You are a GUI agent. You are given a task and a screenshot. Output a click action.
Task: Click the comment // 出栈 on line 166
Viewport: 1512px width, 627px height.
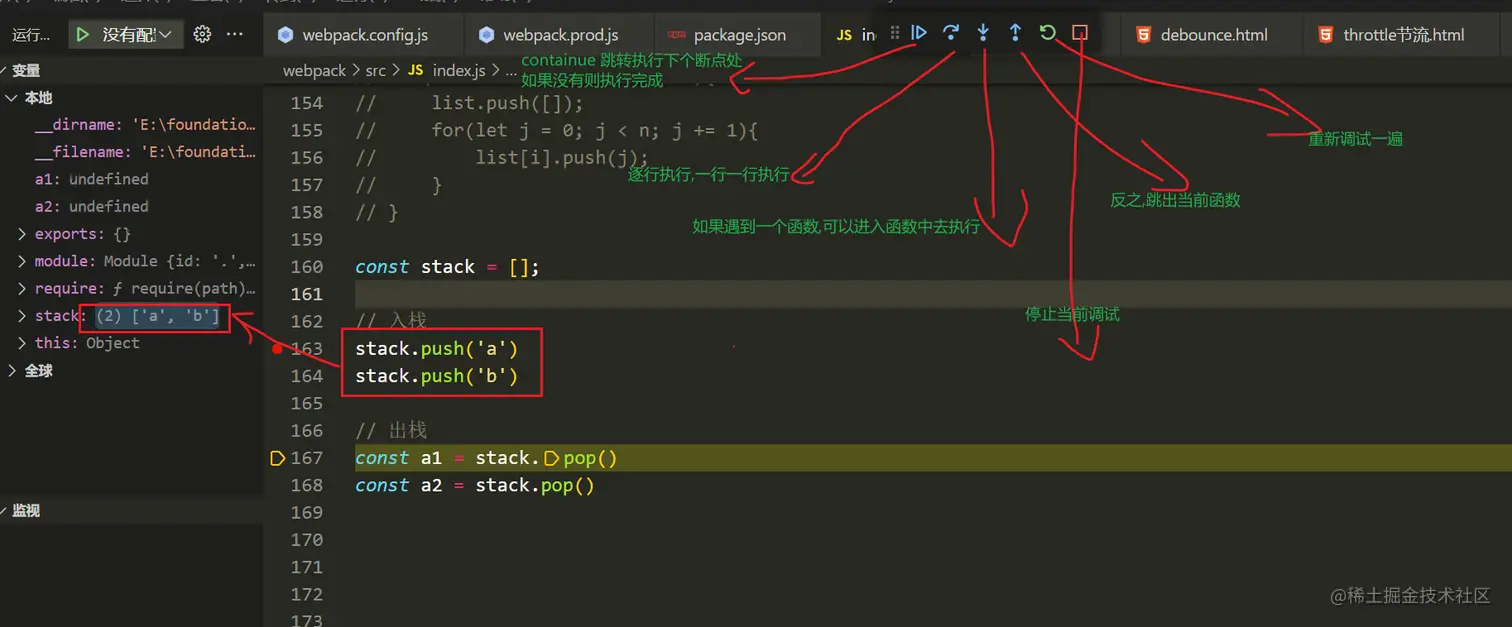pos(391,431)
